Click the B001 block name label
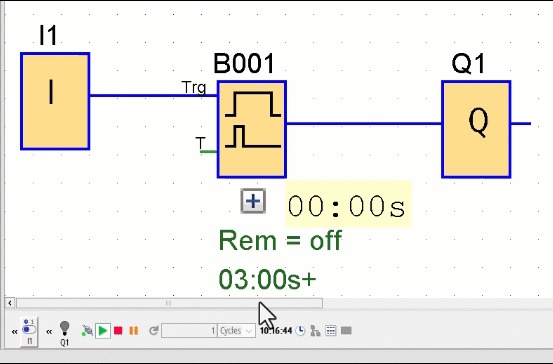The width and height of the screenshot is (553, 364). 244,64
